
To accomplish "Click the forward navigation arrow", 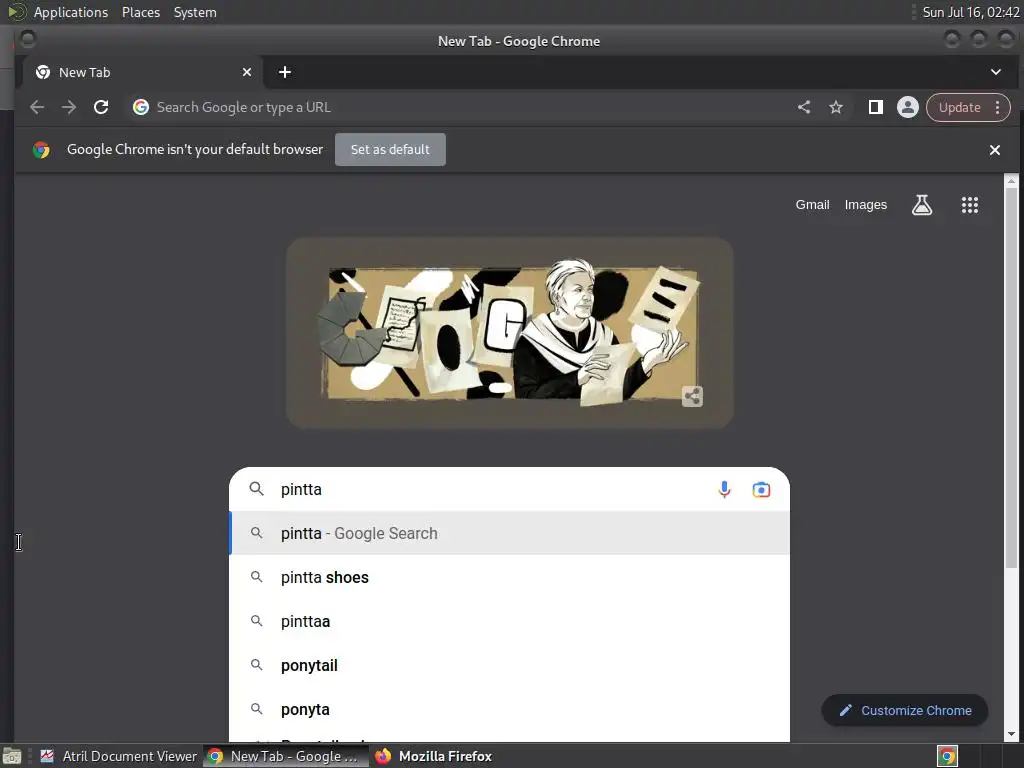I will pyautogui.click(x=69, y=107).
